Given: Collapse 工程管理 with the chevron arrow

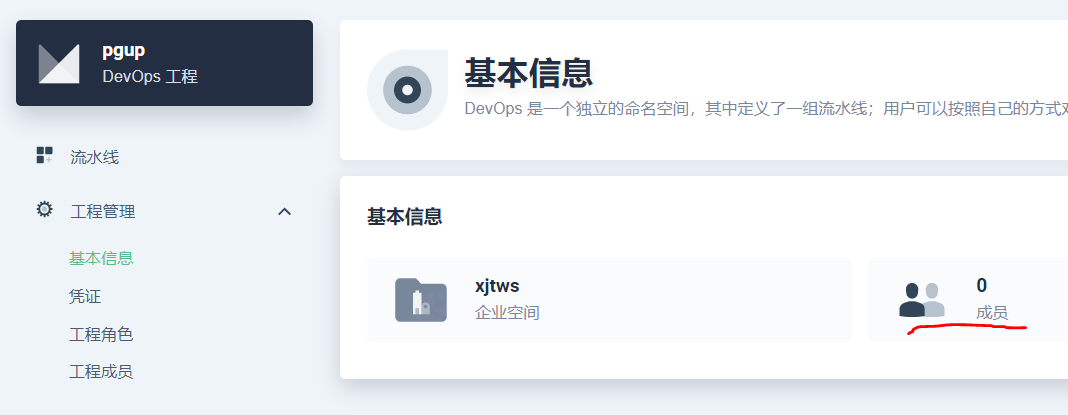Looking at the screenshot, I should point(285,211).
